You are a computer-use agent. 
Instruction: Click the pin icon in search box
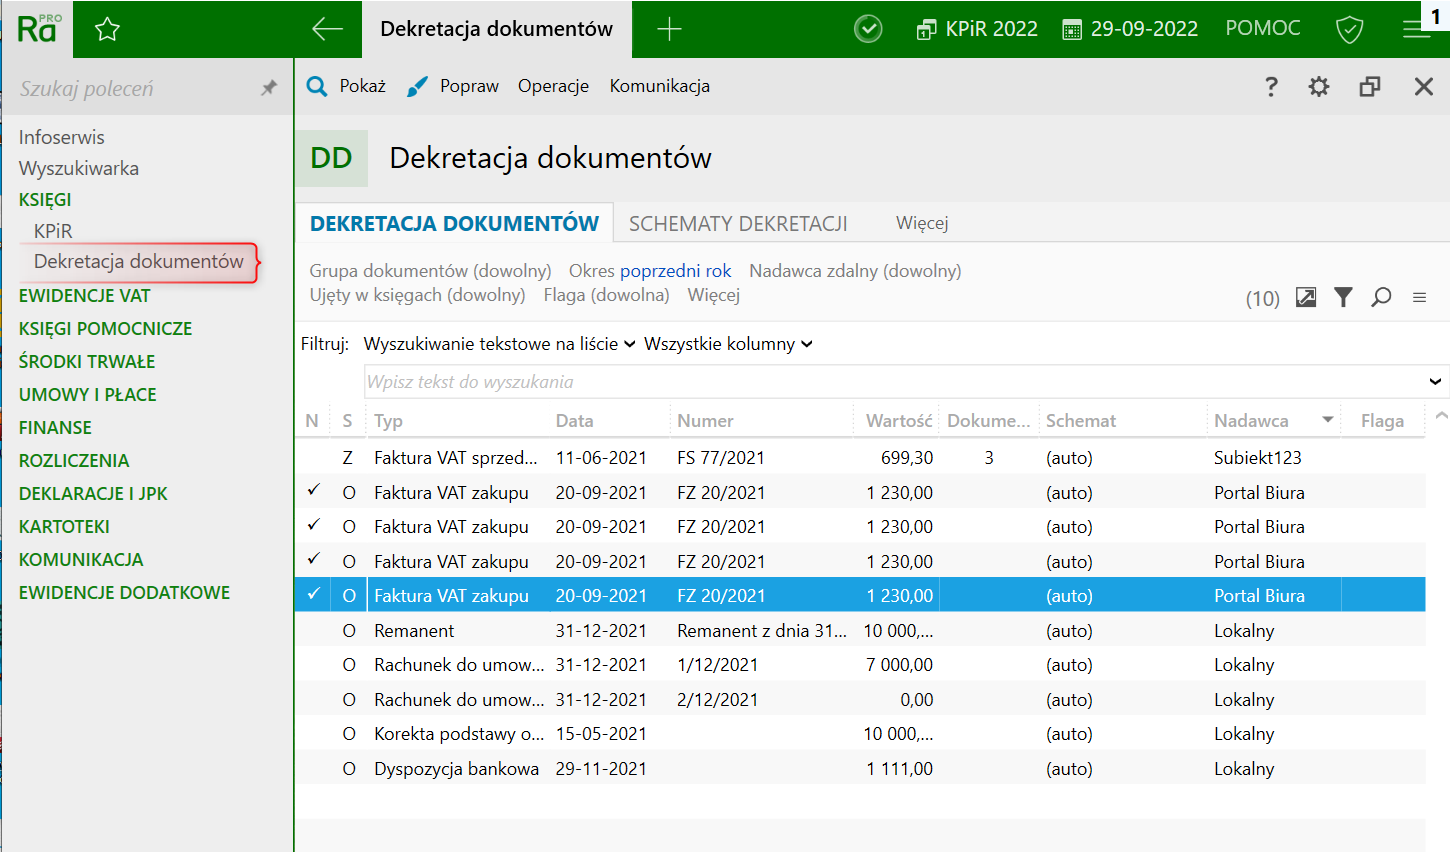(x=268, y=88)
